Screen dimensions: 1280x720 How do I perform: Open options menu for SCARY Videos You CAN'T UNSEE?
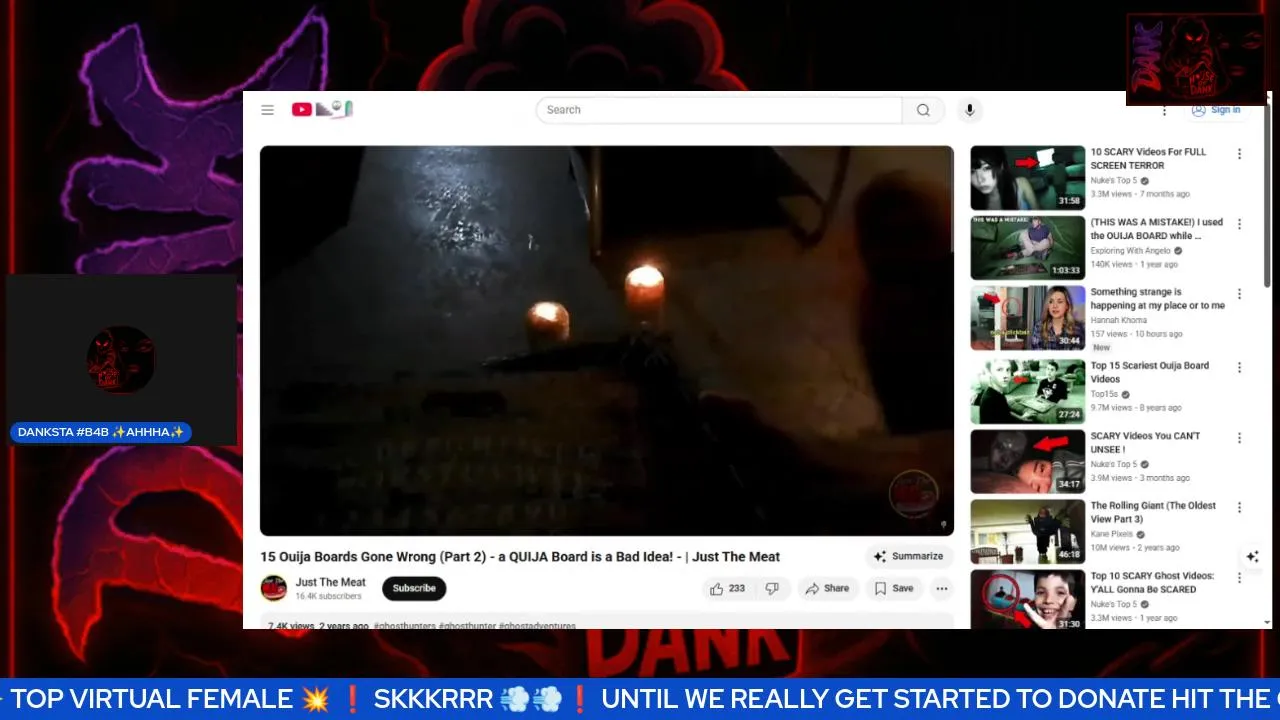(x=1239, y=438)
